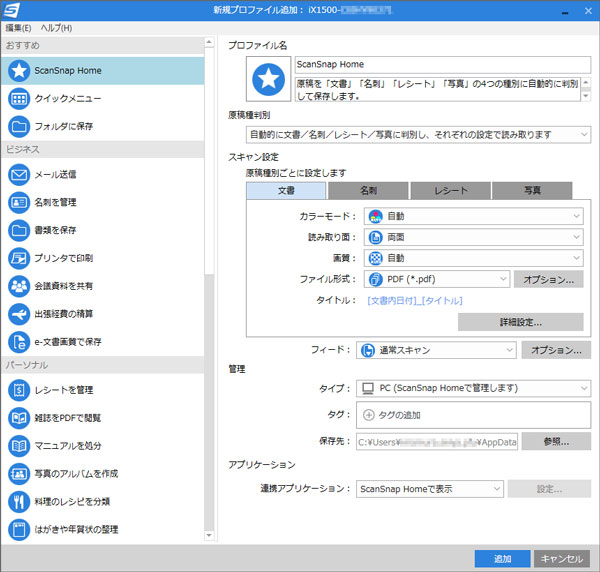Click the [文書内日付]_[タイトル] title link
Viewport: 600px width, 572px height.
415,301
